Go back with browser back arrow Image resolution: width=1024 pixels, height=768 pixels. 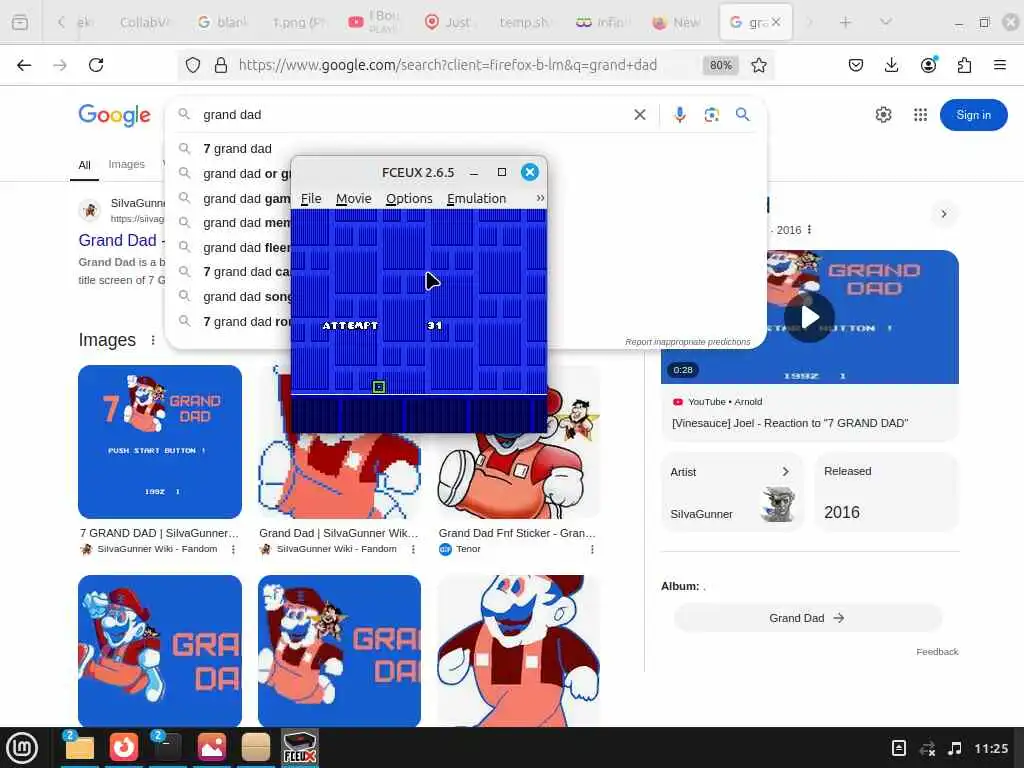pyautogui.click(x=24, y=65)
